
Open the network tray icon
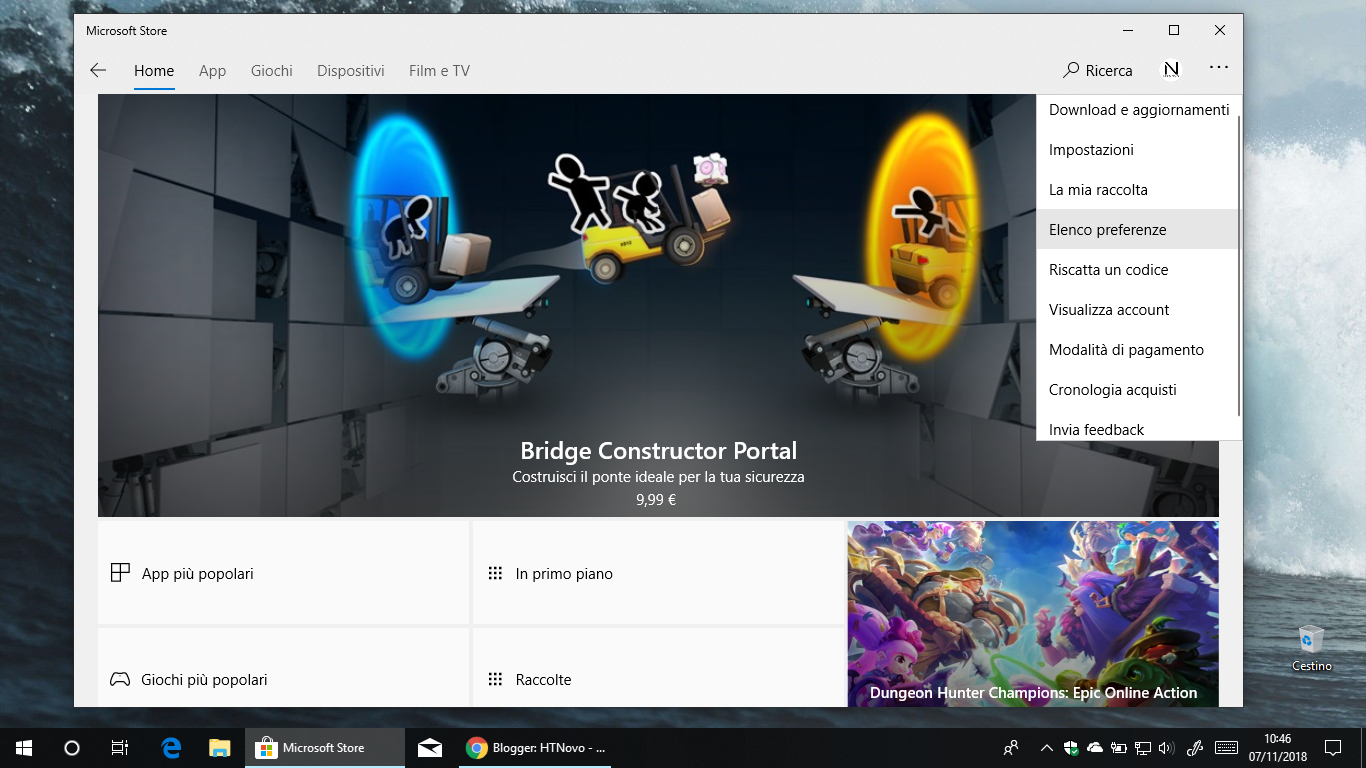click(1142, 748)
